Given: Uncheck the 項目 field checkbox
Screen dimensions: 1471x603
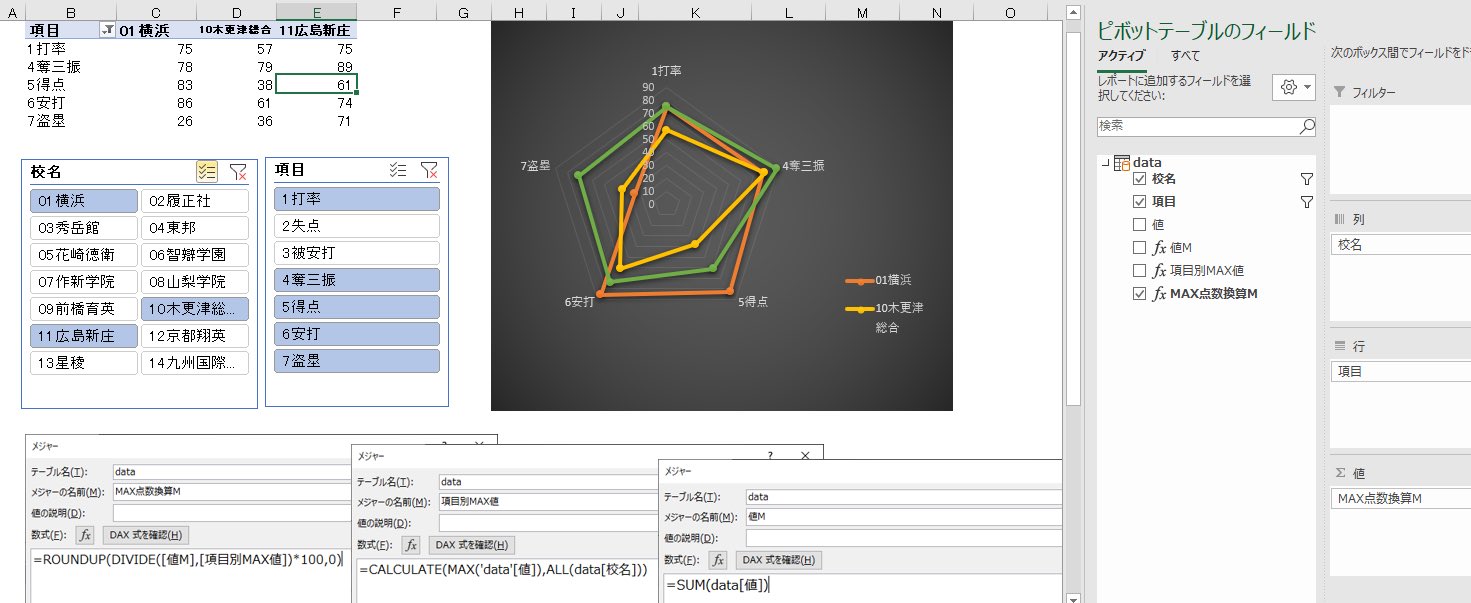Looking at the screenshot, I should 1139,202.
